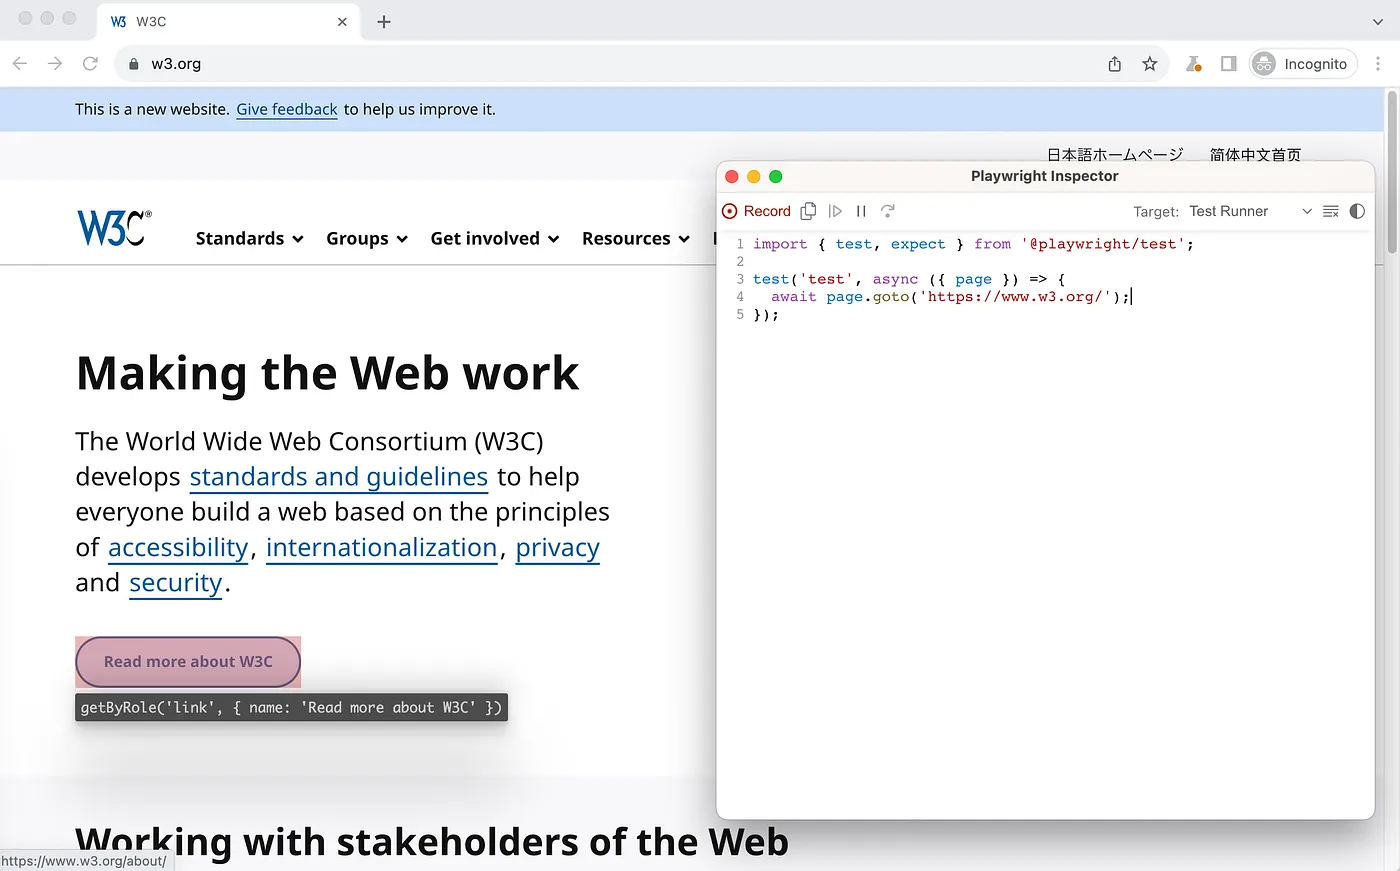The height and width of the screenshot is (871, 1400).
Task: Bookmark this page with the star icon
Action: [1150, 64]
